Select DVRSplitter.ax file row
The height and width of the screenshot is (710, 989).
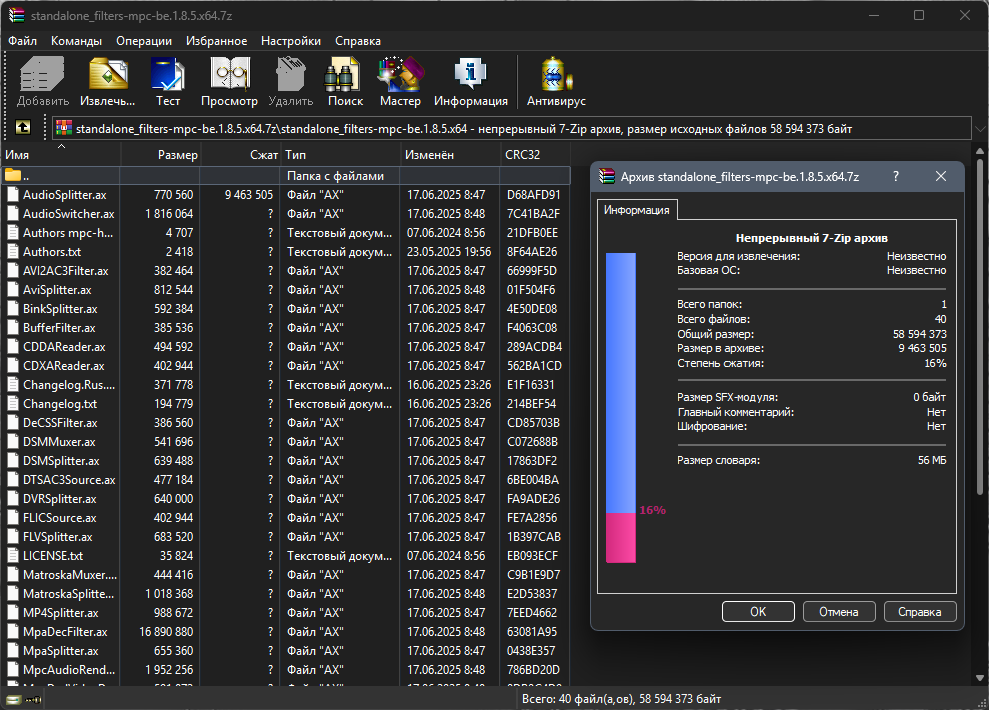[285, 499]
